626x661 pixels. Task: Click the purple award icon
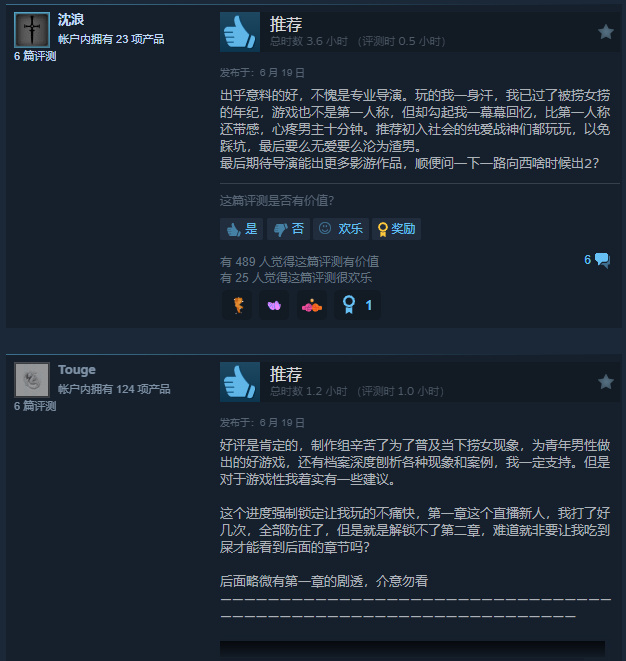(x=274, y=305)
